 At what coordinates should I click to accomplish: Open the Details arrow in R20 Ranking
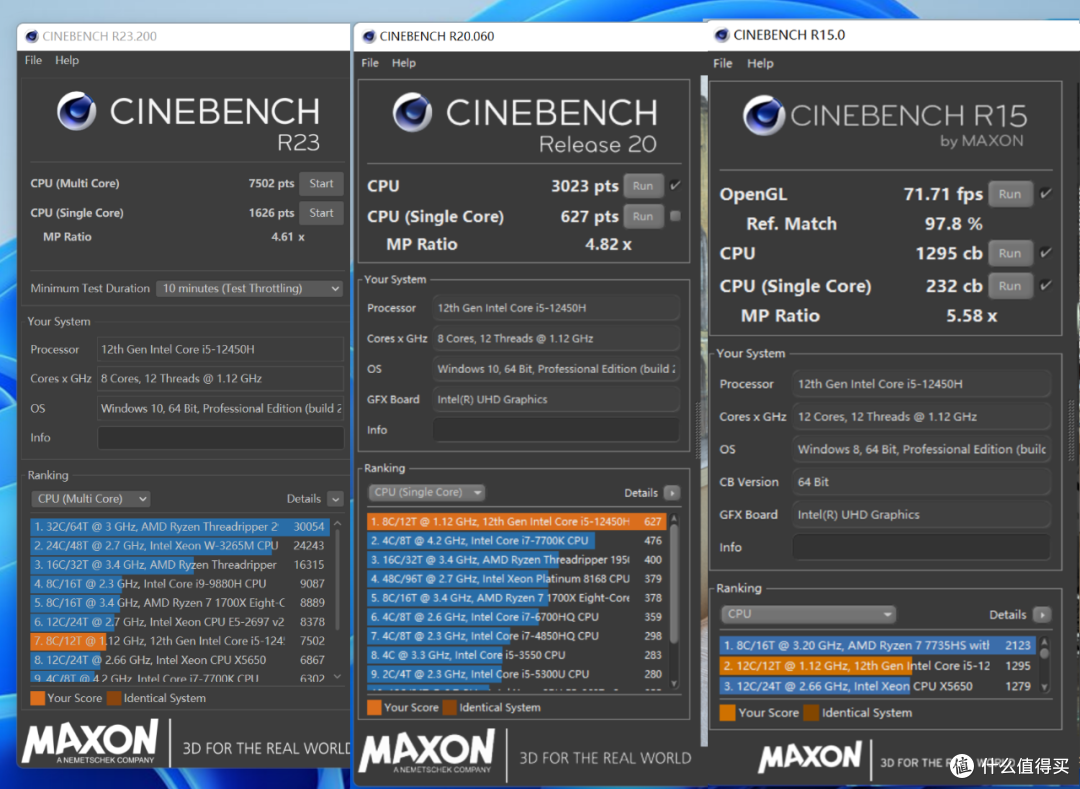click(x=672, y=493)
